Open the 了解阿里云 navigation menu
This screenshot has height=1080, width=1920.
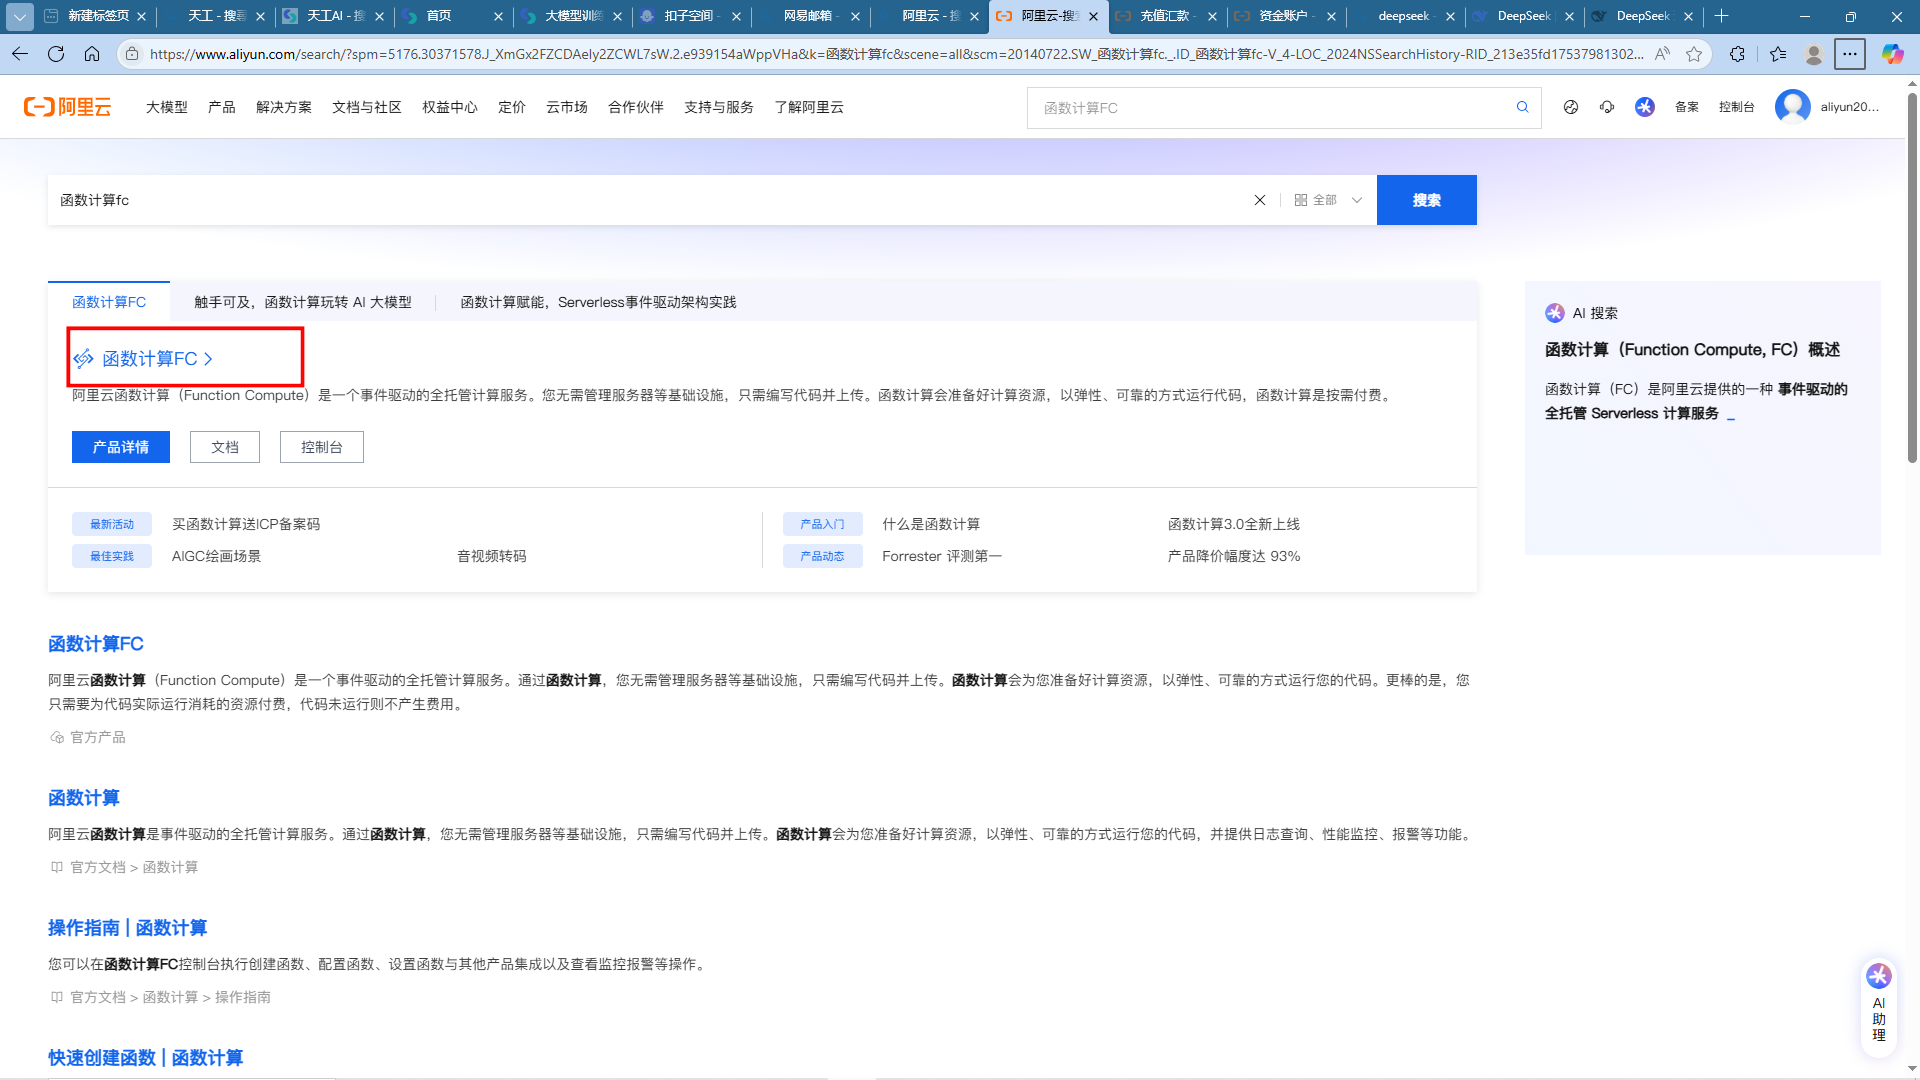(809, 107)
